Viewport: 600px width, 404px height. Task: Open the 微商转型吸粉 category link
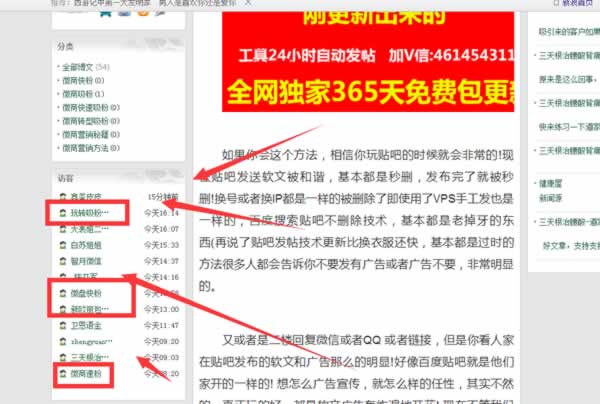[91, 121]
